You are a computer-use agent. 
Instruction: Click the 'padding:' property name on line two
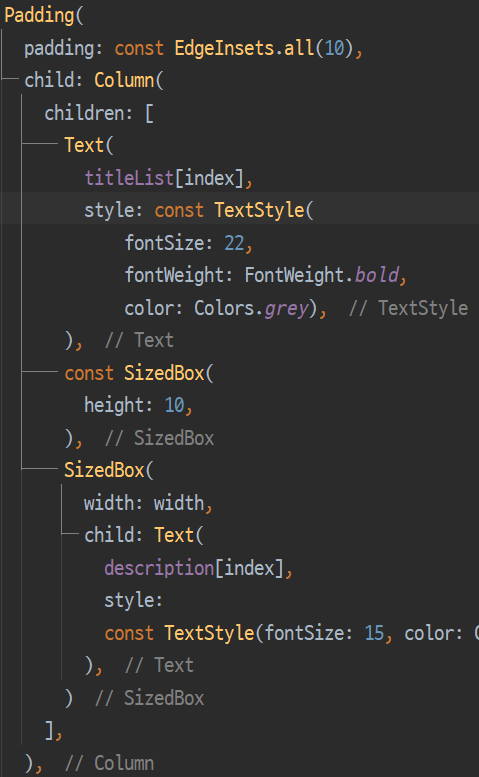click(63, 49)
